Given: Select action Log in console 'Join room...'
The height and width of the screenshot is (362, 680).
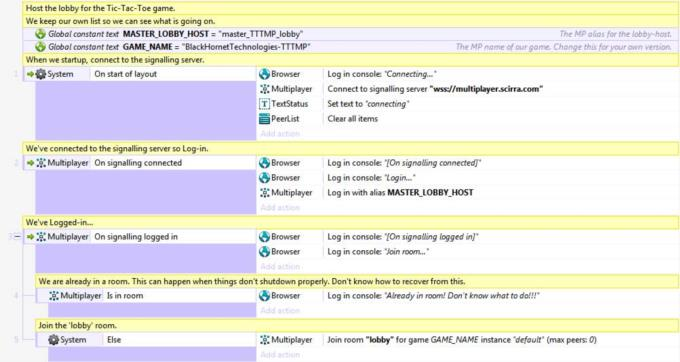Looking at the screenshot, I should click(x=378, y=251).
